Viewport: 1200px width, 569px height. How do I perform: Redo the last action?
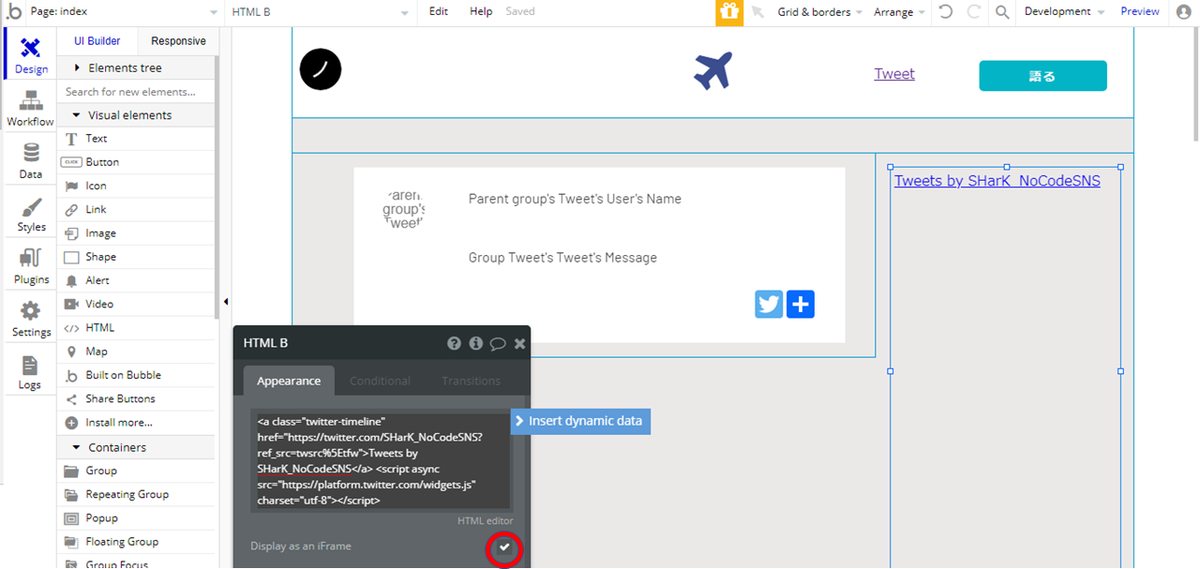(x=974, y=12)
